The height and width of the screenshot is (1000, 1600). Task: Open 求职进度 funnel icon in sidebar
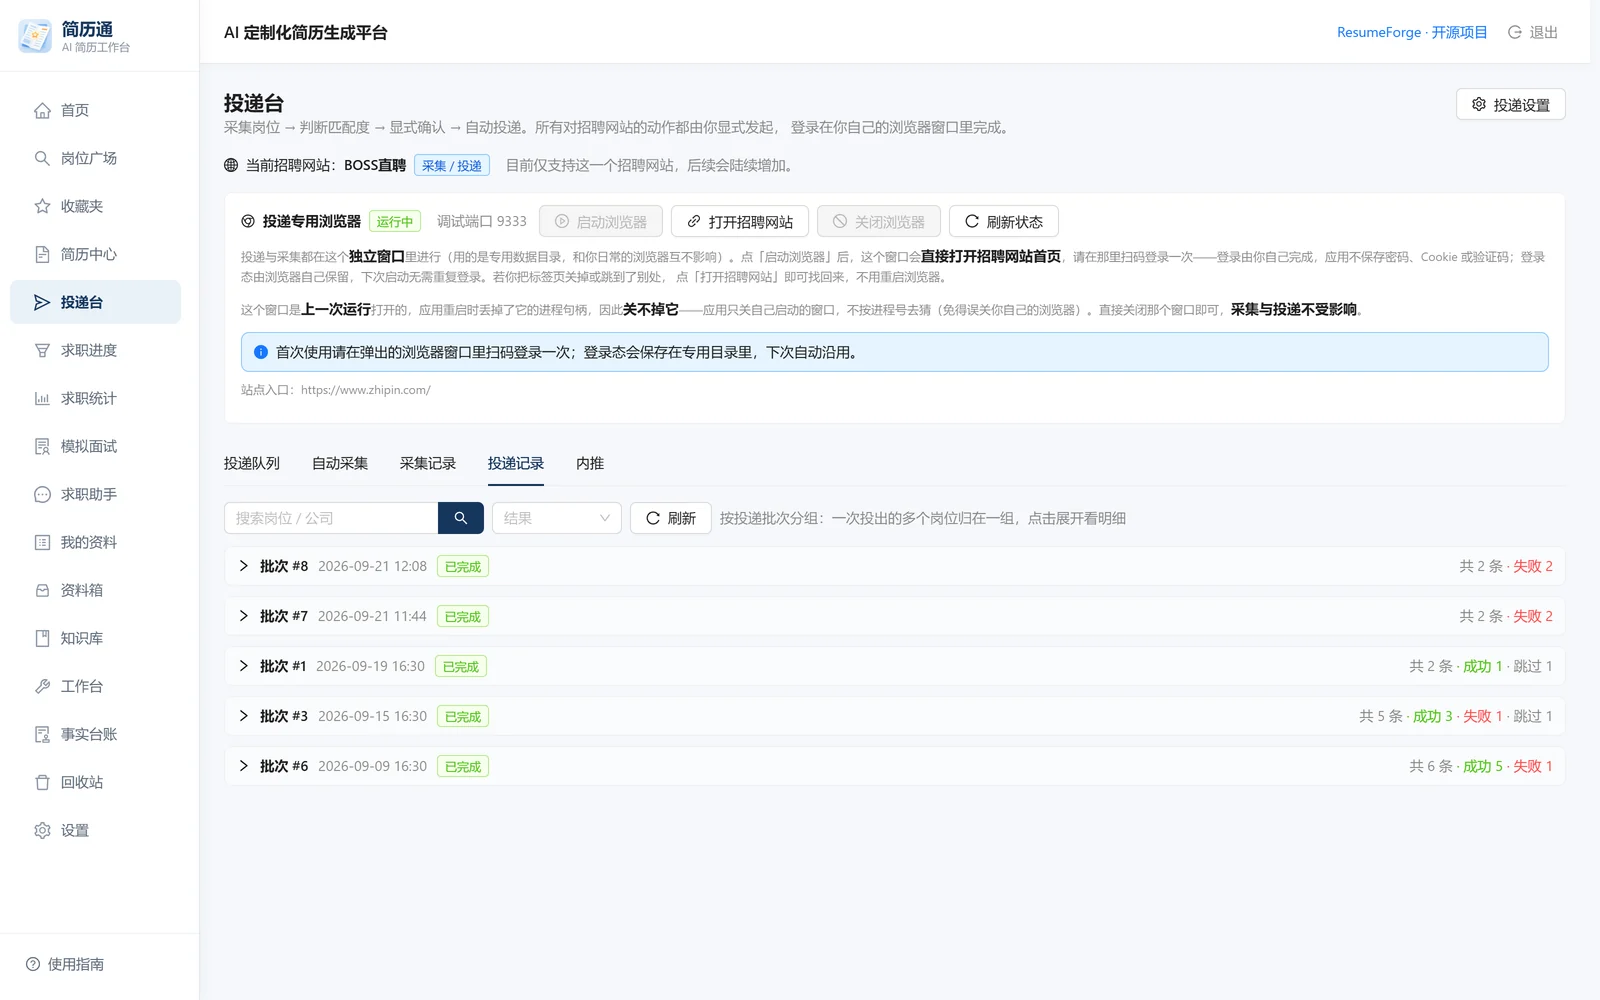pyautogui.click(x=42, y=350)
